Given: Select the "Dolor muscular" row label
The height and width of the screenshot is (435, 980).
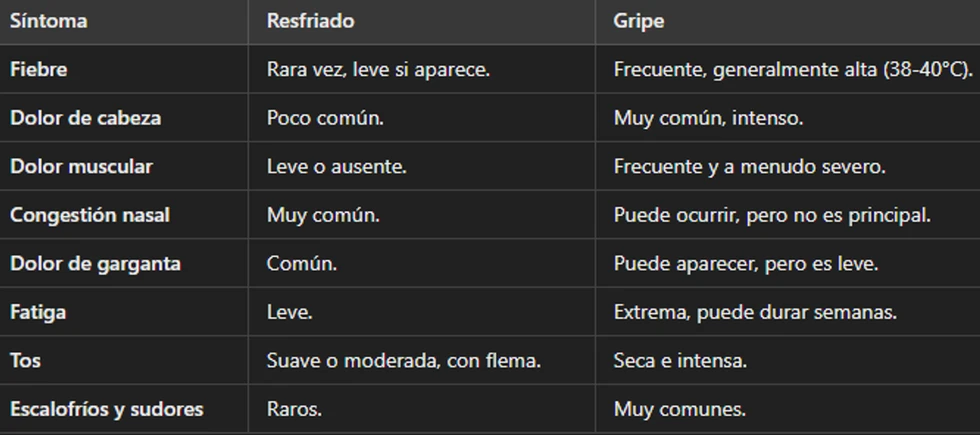Looking at the screenshot, I should 81,167.
